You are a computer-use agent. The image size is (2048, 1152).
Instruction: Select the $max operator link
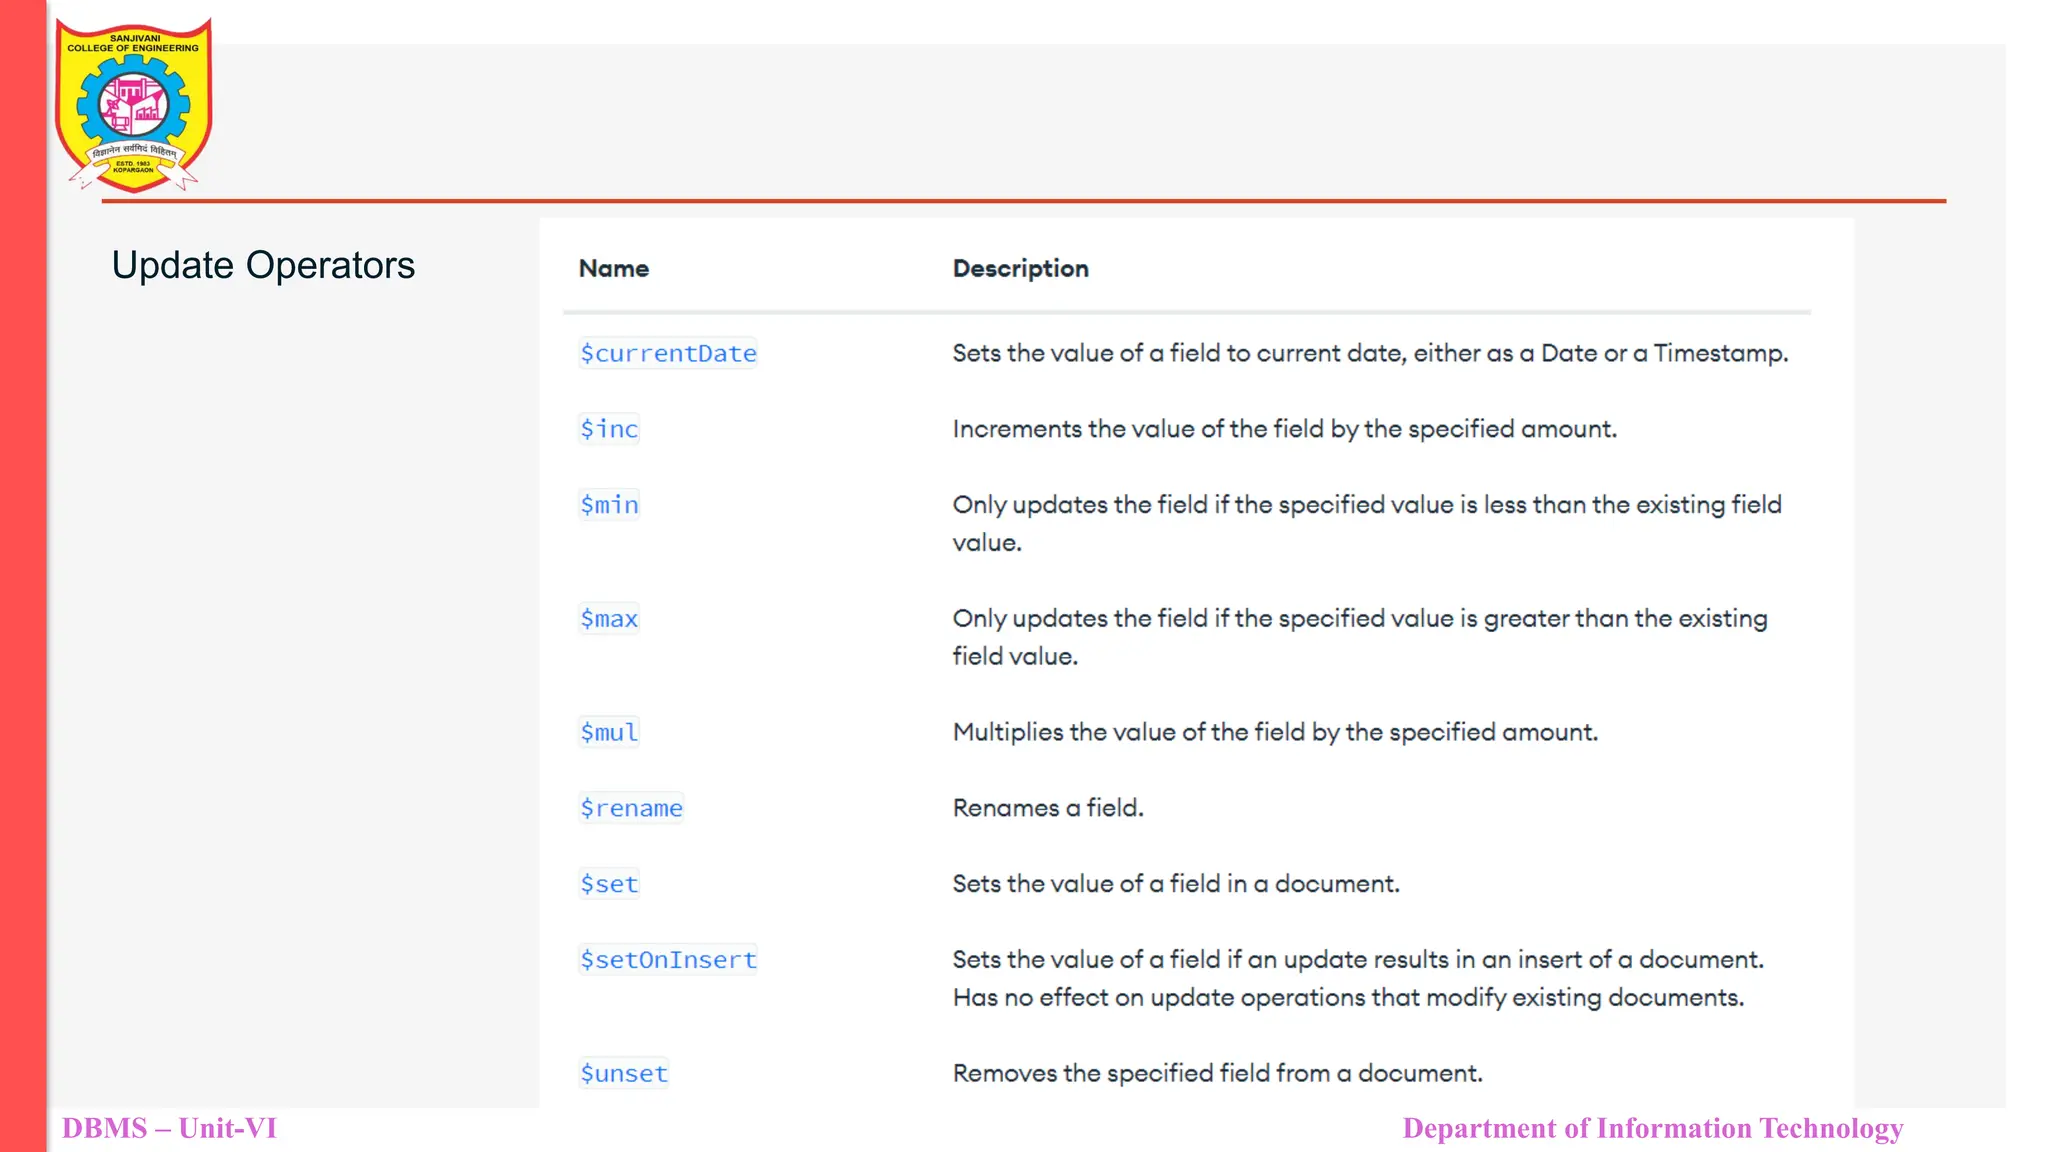609,619
